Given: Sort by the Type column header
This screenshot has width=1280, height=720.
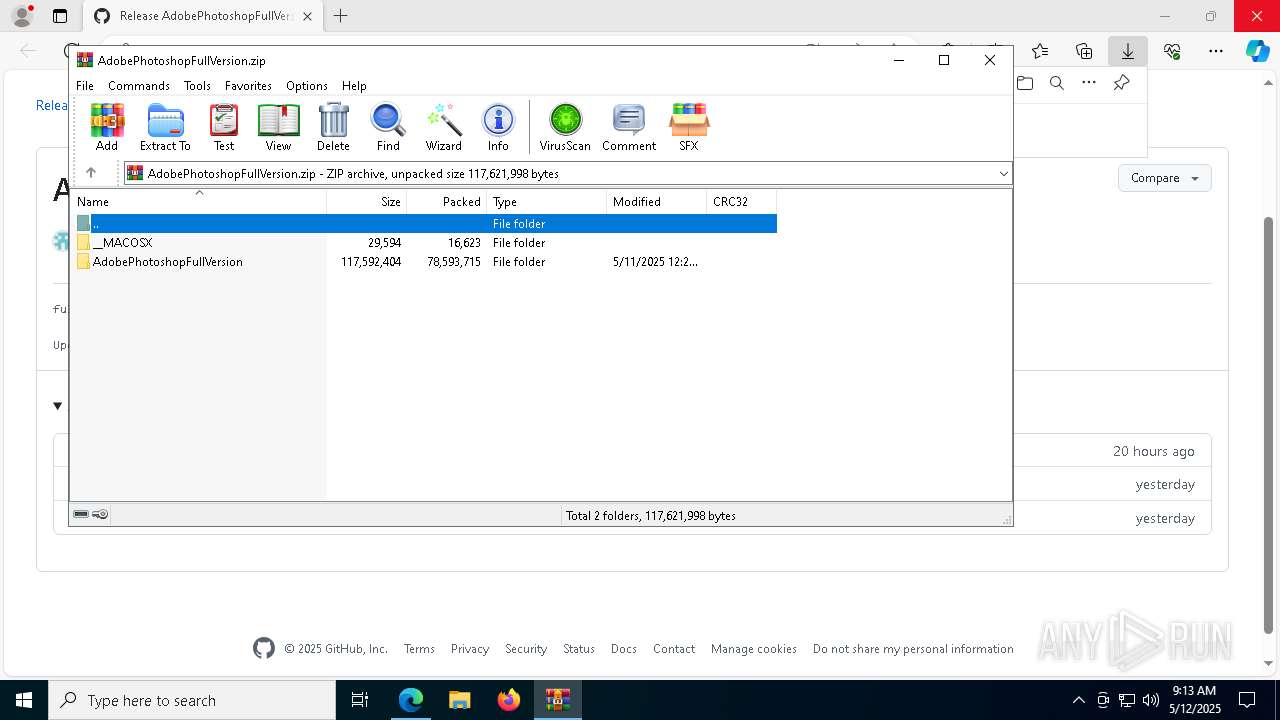Looking at the screenshot, I should click(x=546, y=202).
